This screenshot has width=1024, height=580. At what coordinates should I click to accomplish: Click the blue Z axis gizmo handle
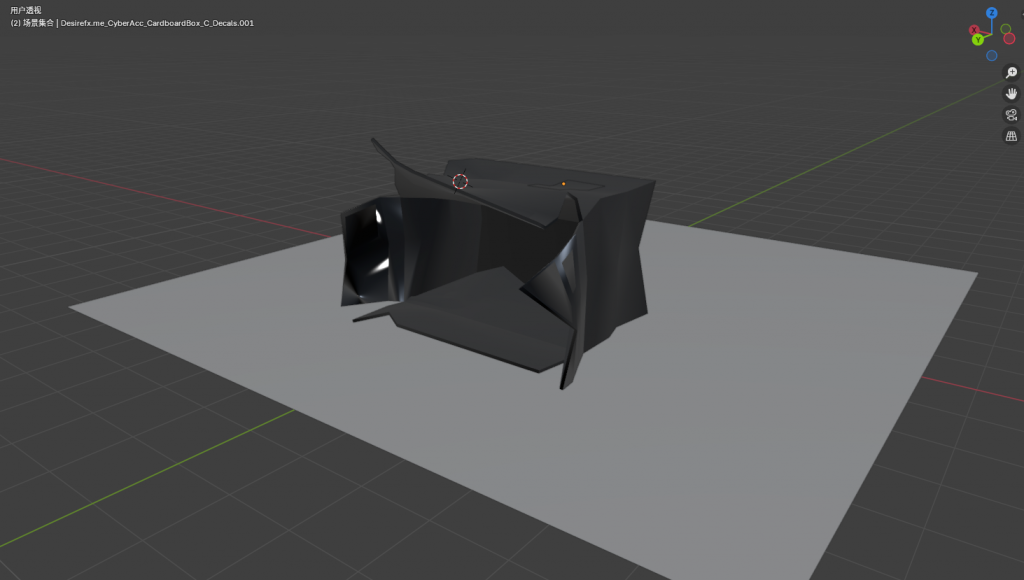991,13
